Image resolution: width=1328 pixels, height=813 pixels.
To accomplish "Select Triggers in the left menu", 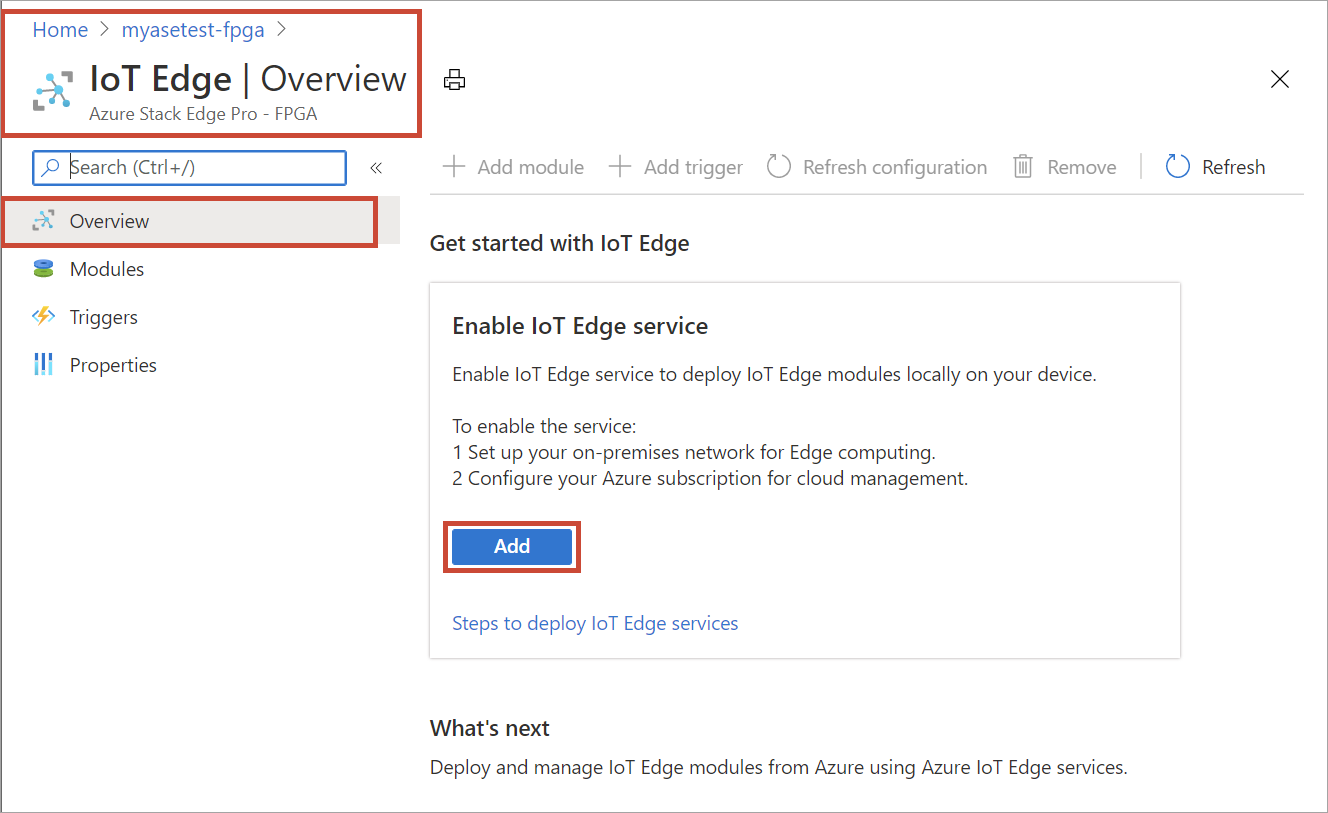I will (x=103, y=317).
